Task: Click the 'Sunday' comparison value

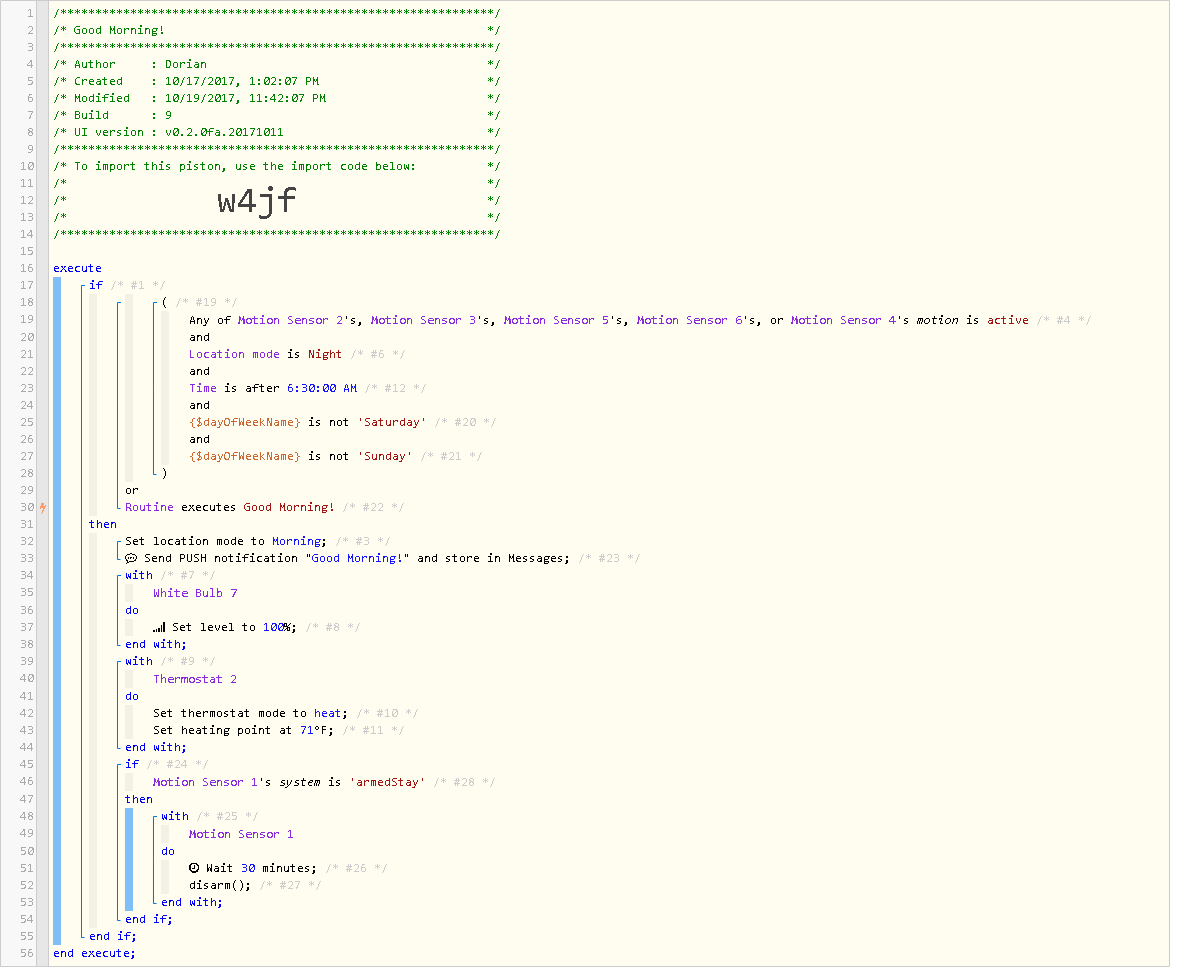Action: (x=385, y=457)
